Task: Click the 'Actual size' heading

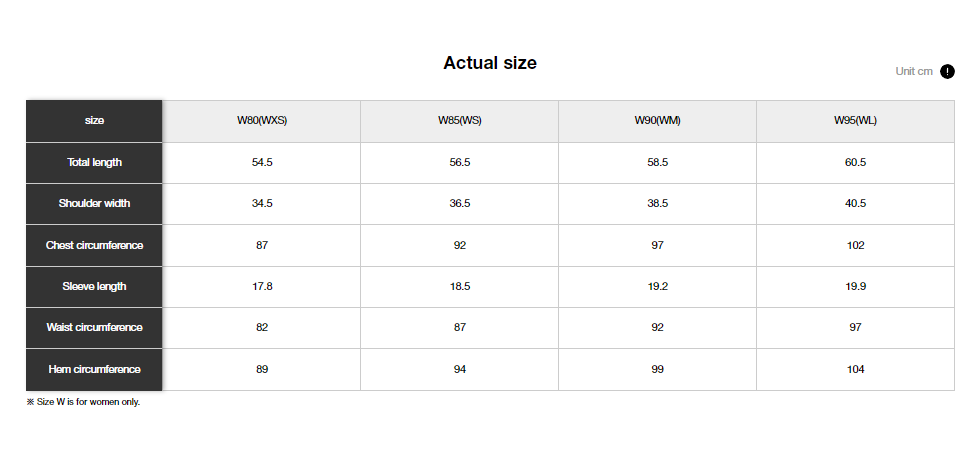Action: (490, 63)
